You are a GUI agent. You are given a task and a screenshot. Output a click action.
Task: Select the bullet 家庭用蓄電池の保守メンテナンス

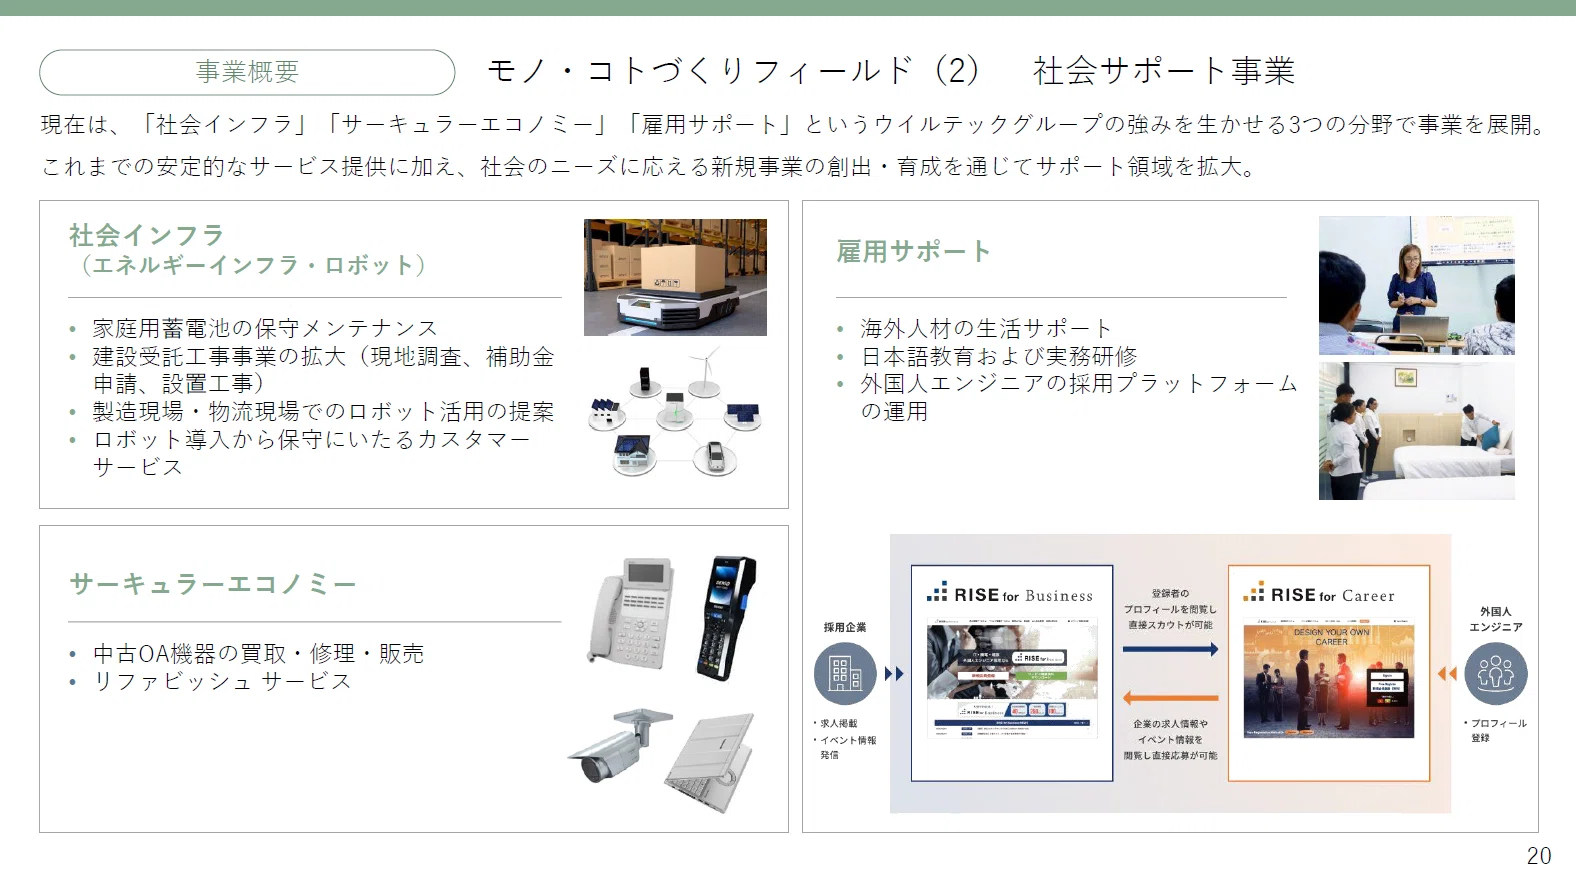point(265,328)
